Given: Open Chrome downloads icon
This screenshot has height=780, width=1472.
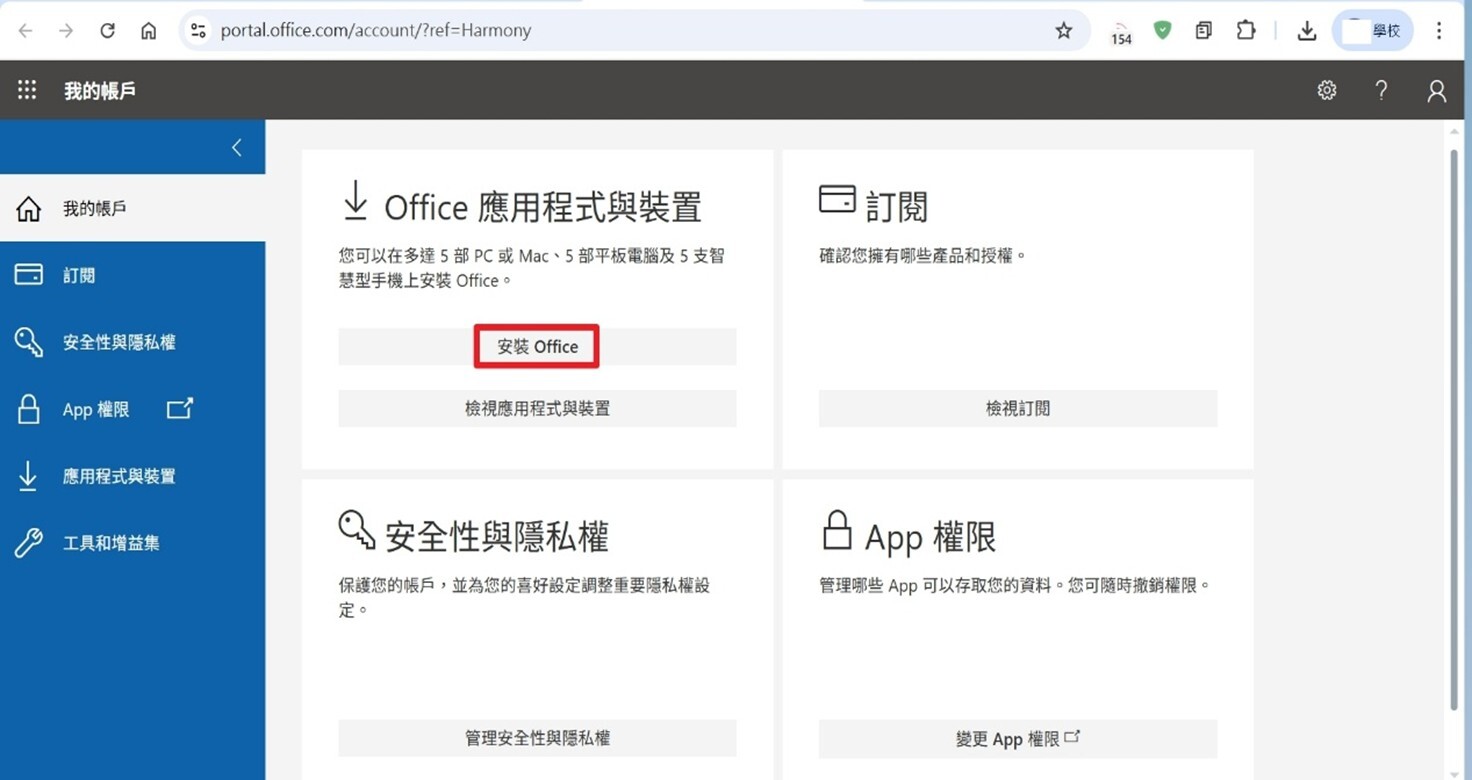Looking at the screenshot, I should [1306, 31].
